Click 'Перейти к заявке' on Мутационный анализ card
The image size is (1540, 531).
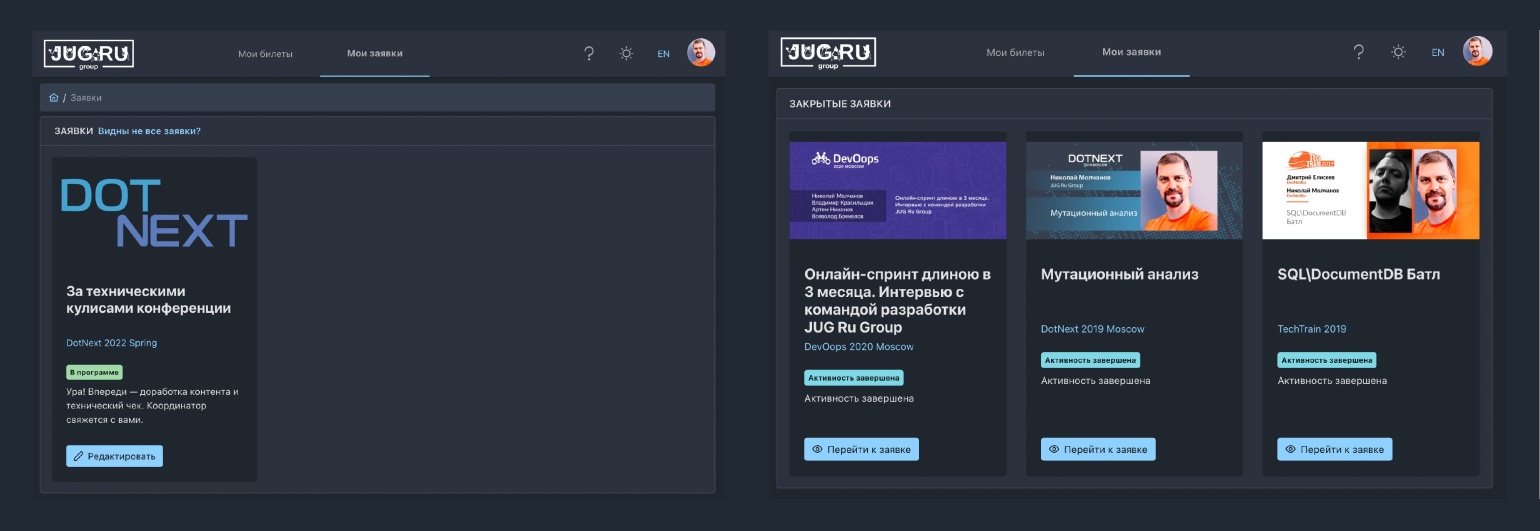pos(1098,449)
